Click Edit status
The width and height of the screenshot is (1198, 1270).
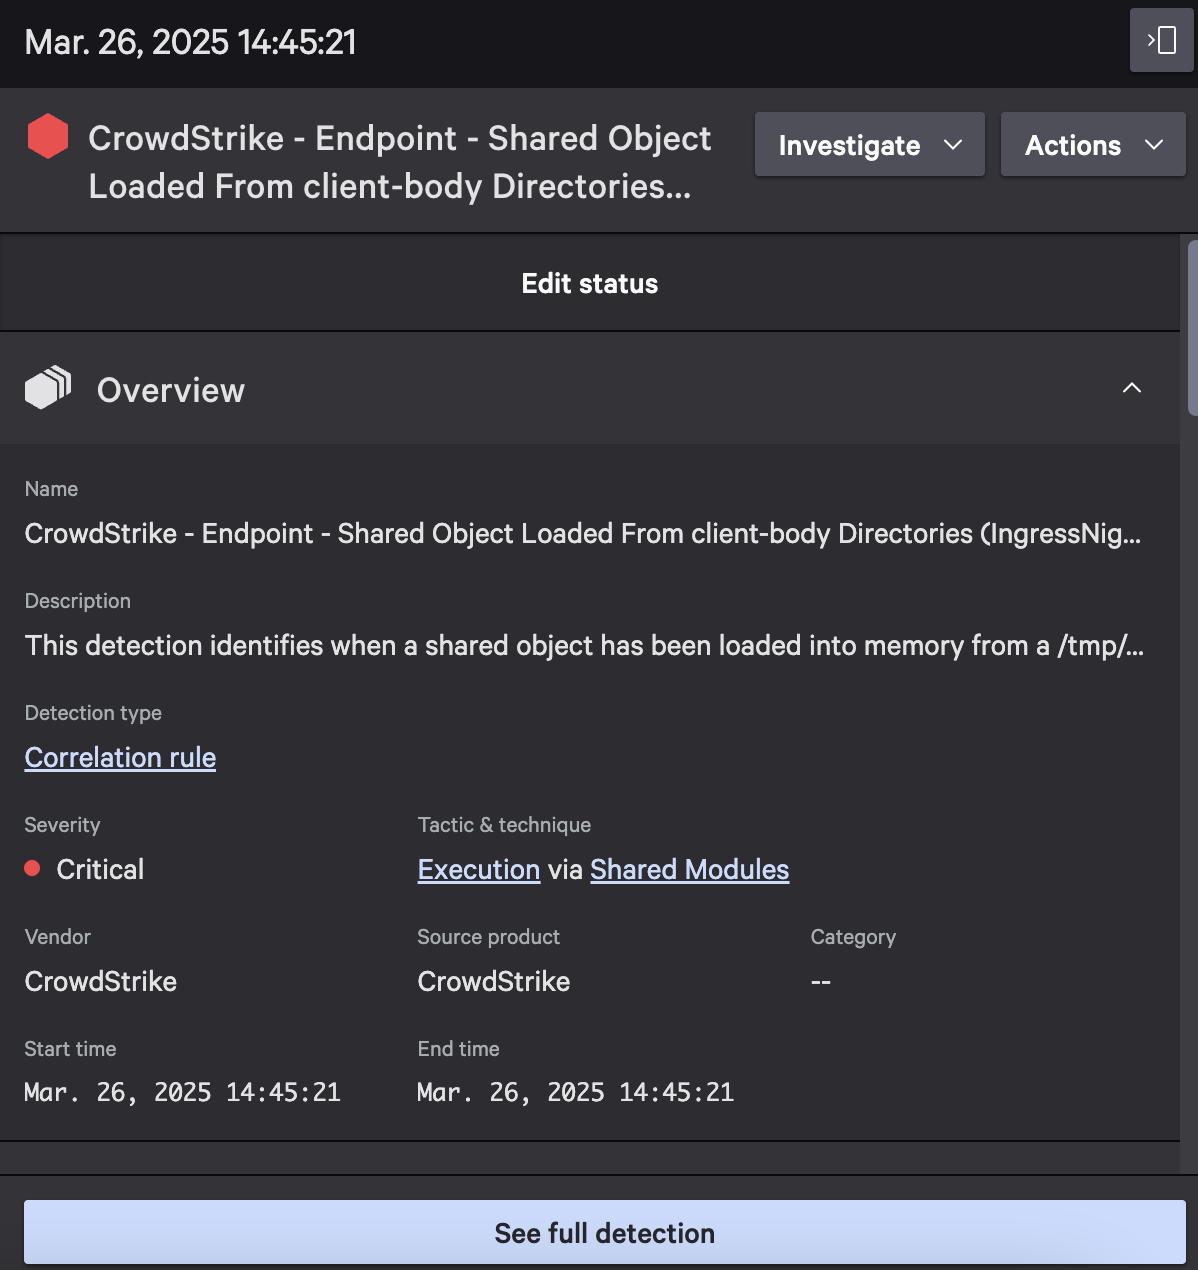pyautogui.click(x=590, y=283)
